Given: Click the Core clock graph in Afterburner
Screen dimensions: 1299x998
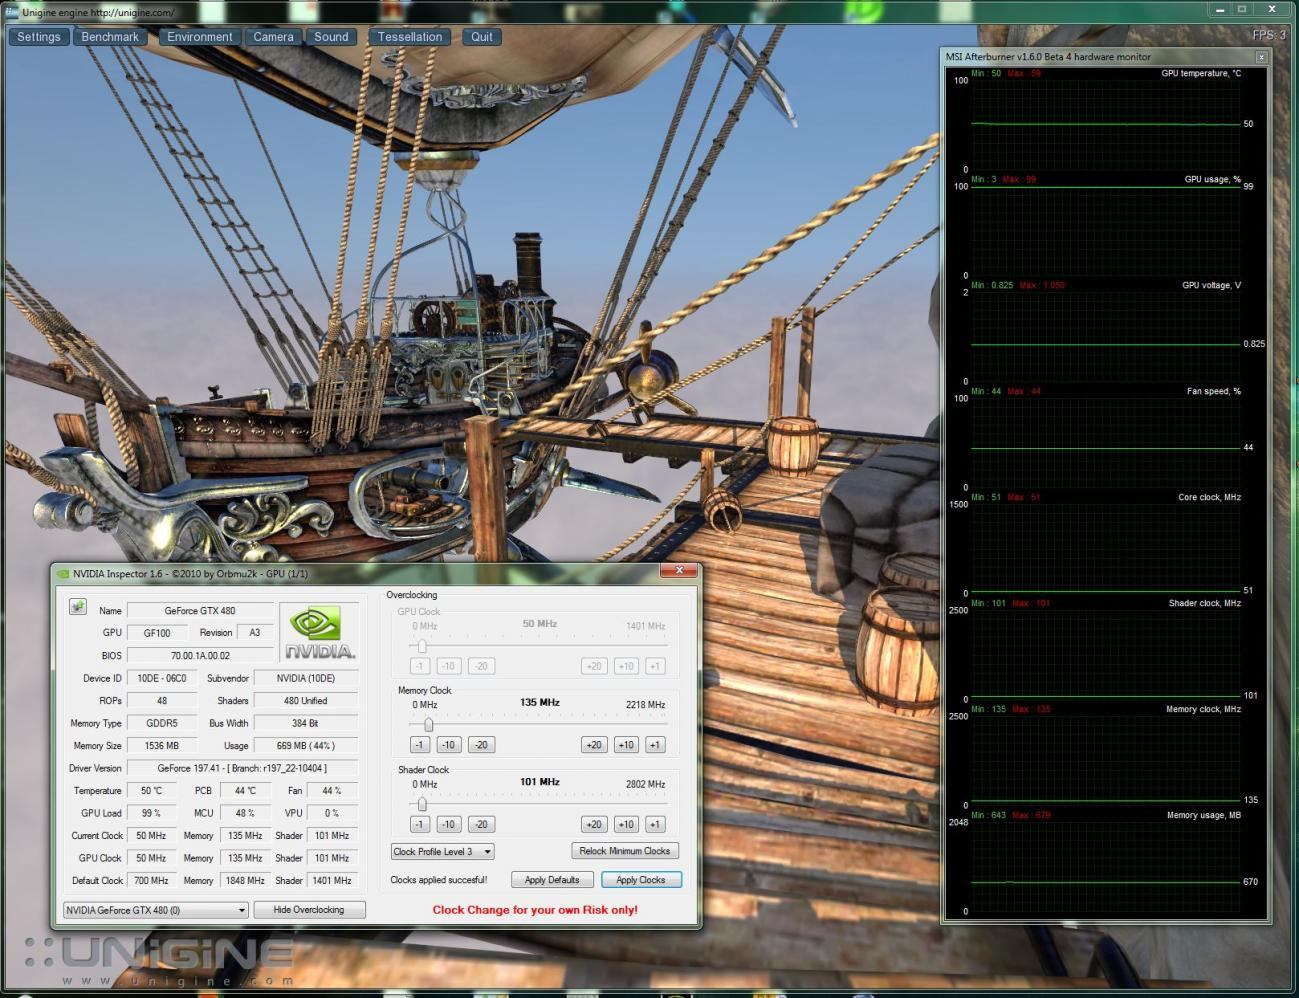Looking at the screenshot, I should (1105, 548).
